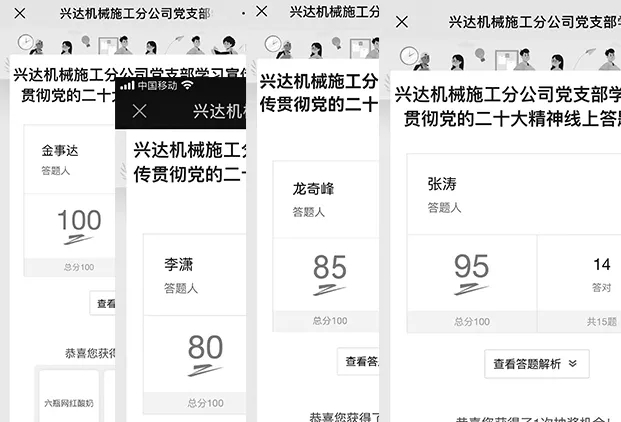
Task: Close the page showing 龙奇峰's score
Action: (x=263, y=11)
